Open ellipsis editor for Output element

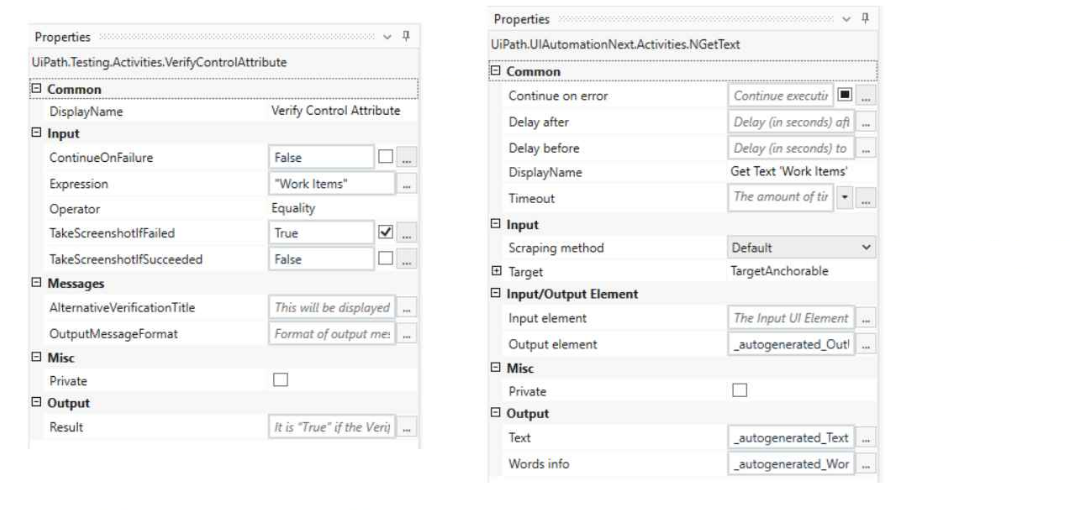(x=866, y=344)
